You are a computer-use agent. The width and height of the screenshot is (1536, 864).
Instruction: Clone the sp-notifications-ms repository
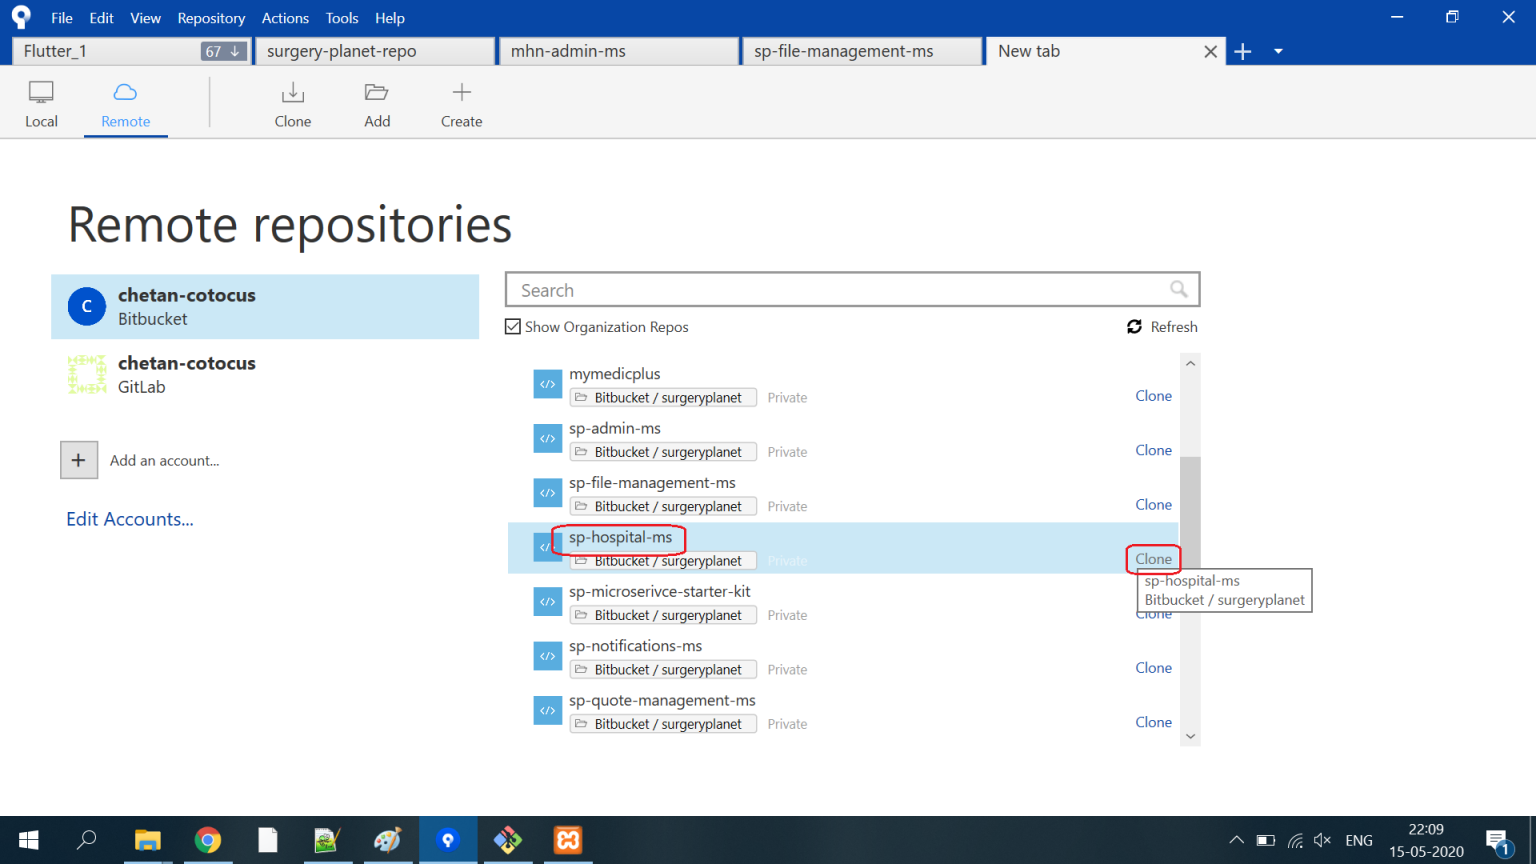pos(1153,668)
